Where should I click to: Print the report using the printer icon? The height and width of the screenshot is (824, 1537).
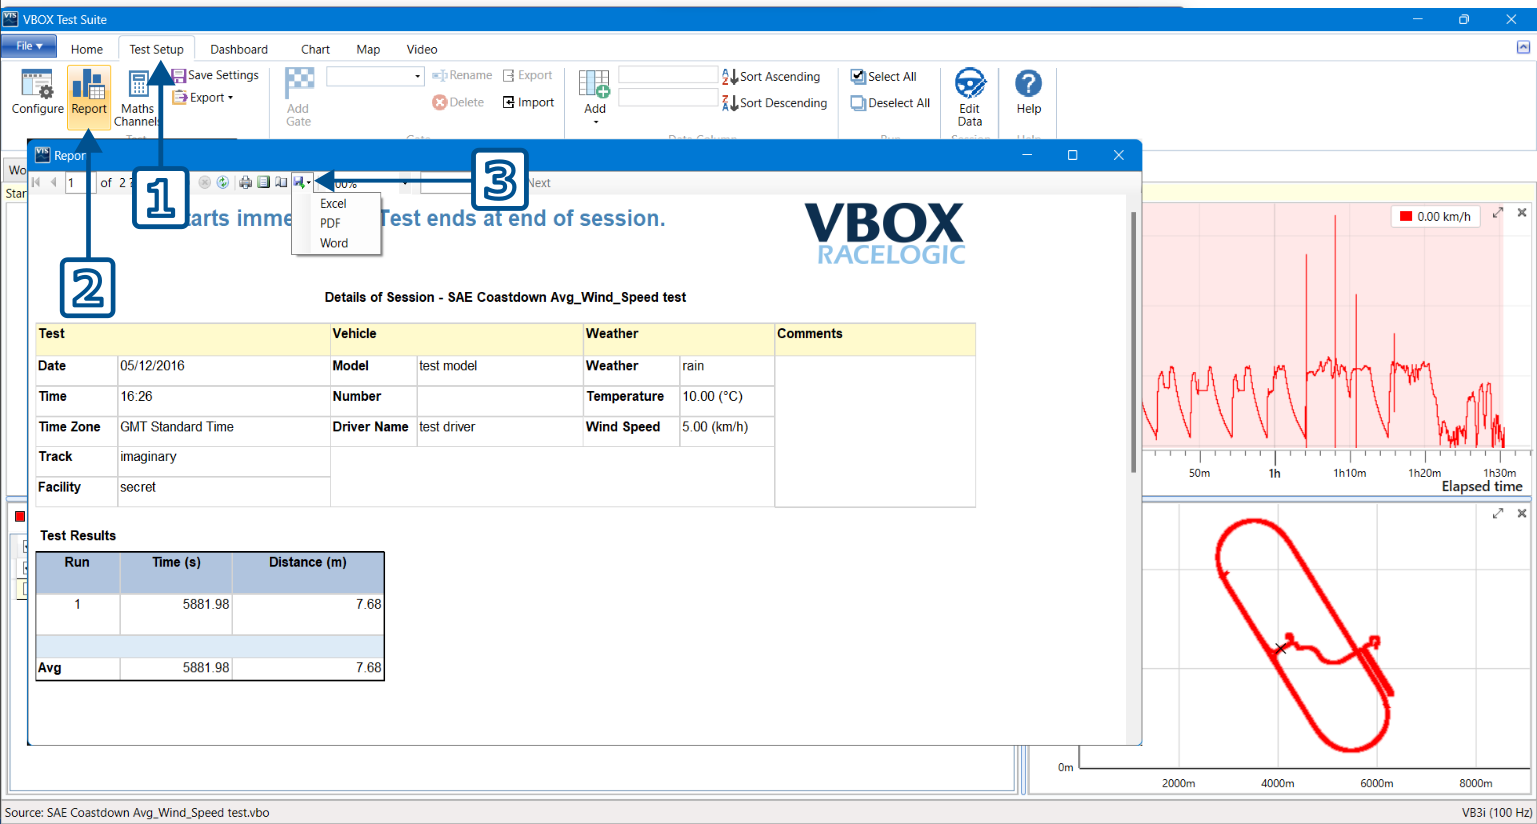[245, 182]
